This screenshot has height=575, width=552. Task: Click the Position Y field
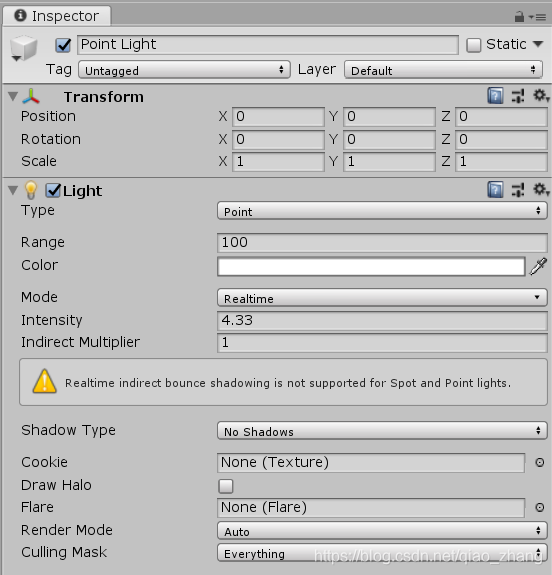(390, 117)
